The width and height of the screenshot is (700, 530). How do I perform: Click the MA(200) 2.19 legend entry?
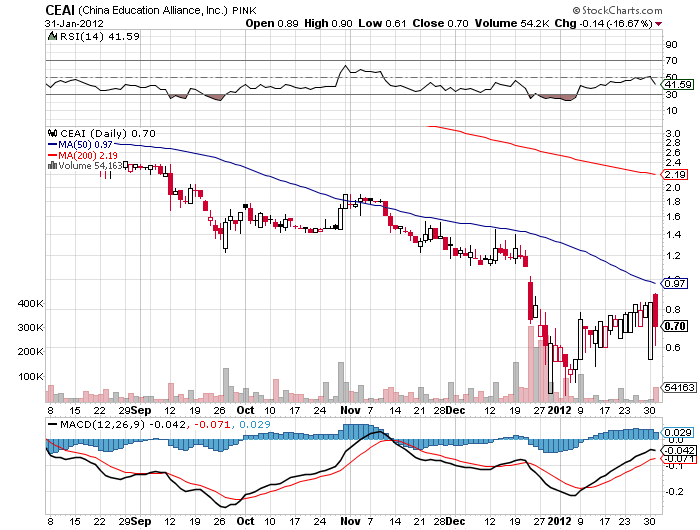(83, 155)
